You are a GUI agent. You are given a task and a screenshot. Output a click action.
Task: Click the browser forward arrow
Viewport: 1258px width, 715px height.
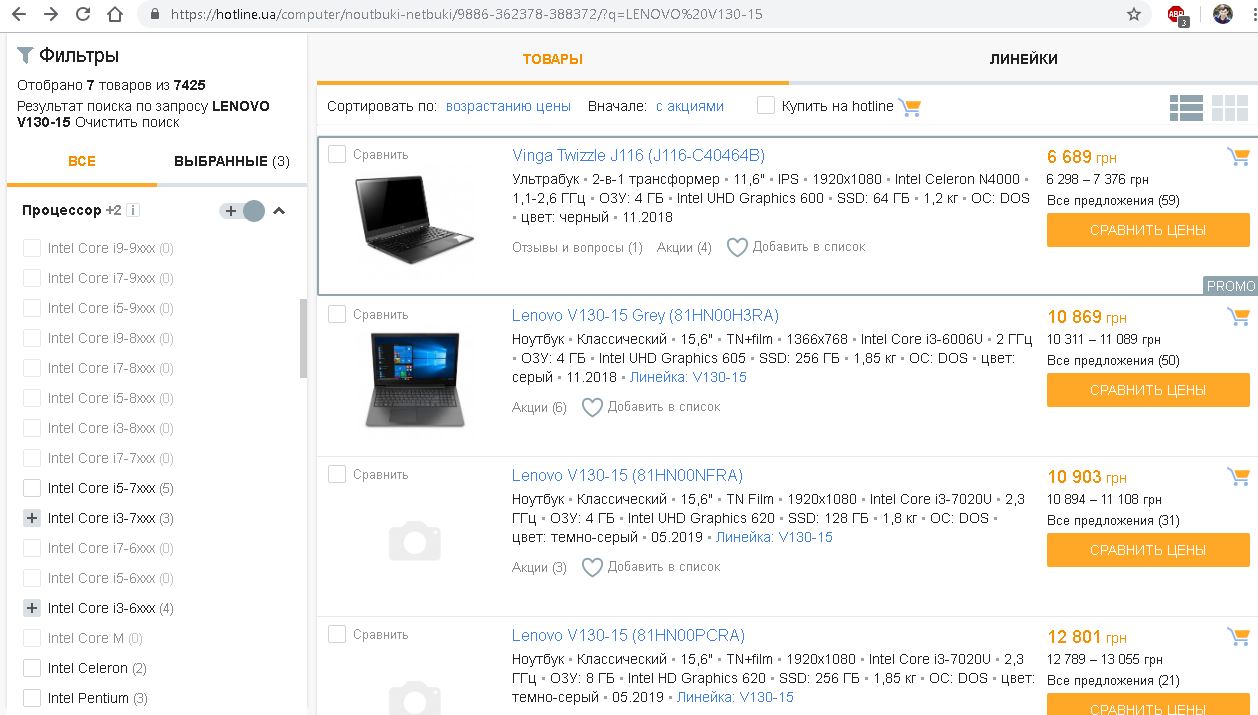(x=50, y=14)
